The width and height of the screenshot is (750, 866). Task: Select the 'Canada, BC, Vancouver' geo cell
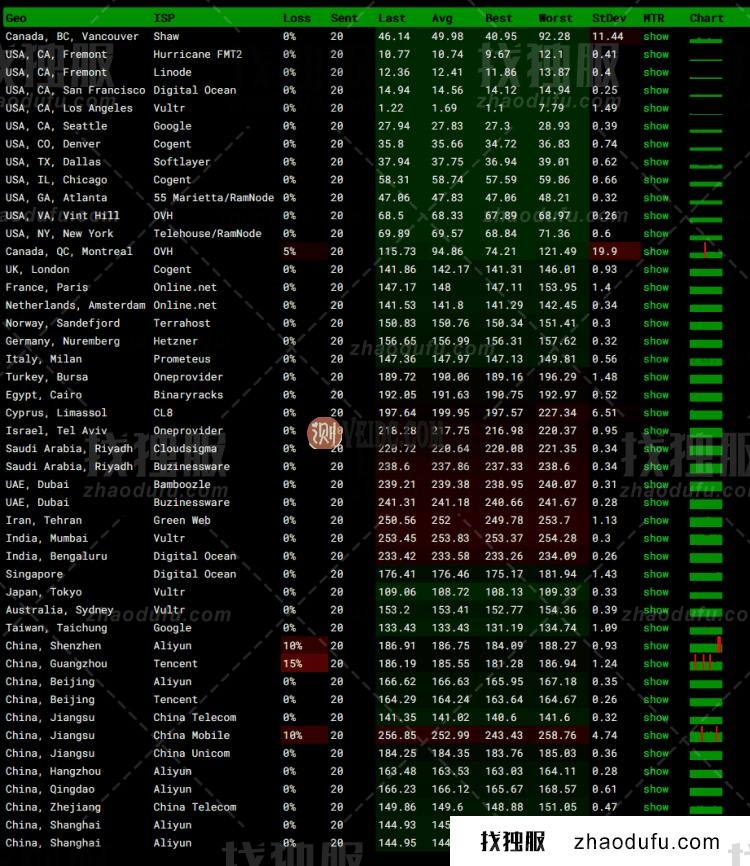[x=72, y=36]
